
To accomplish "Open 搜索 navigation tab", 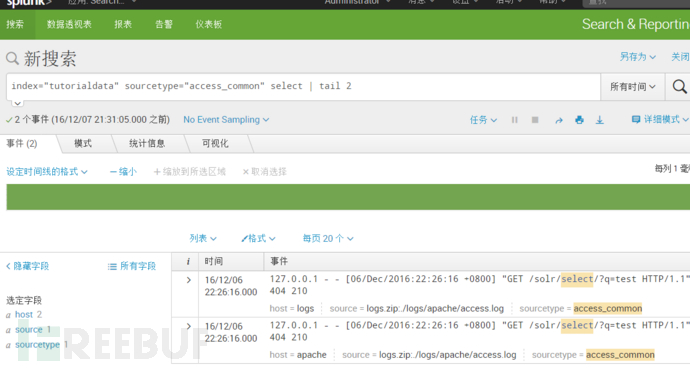I will [15, 24].
